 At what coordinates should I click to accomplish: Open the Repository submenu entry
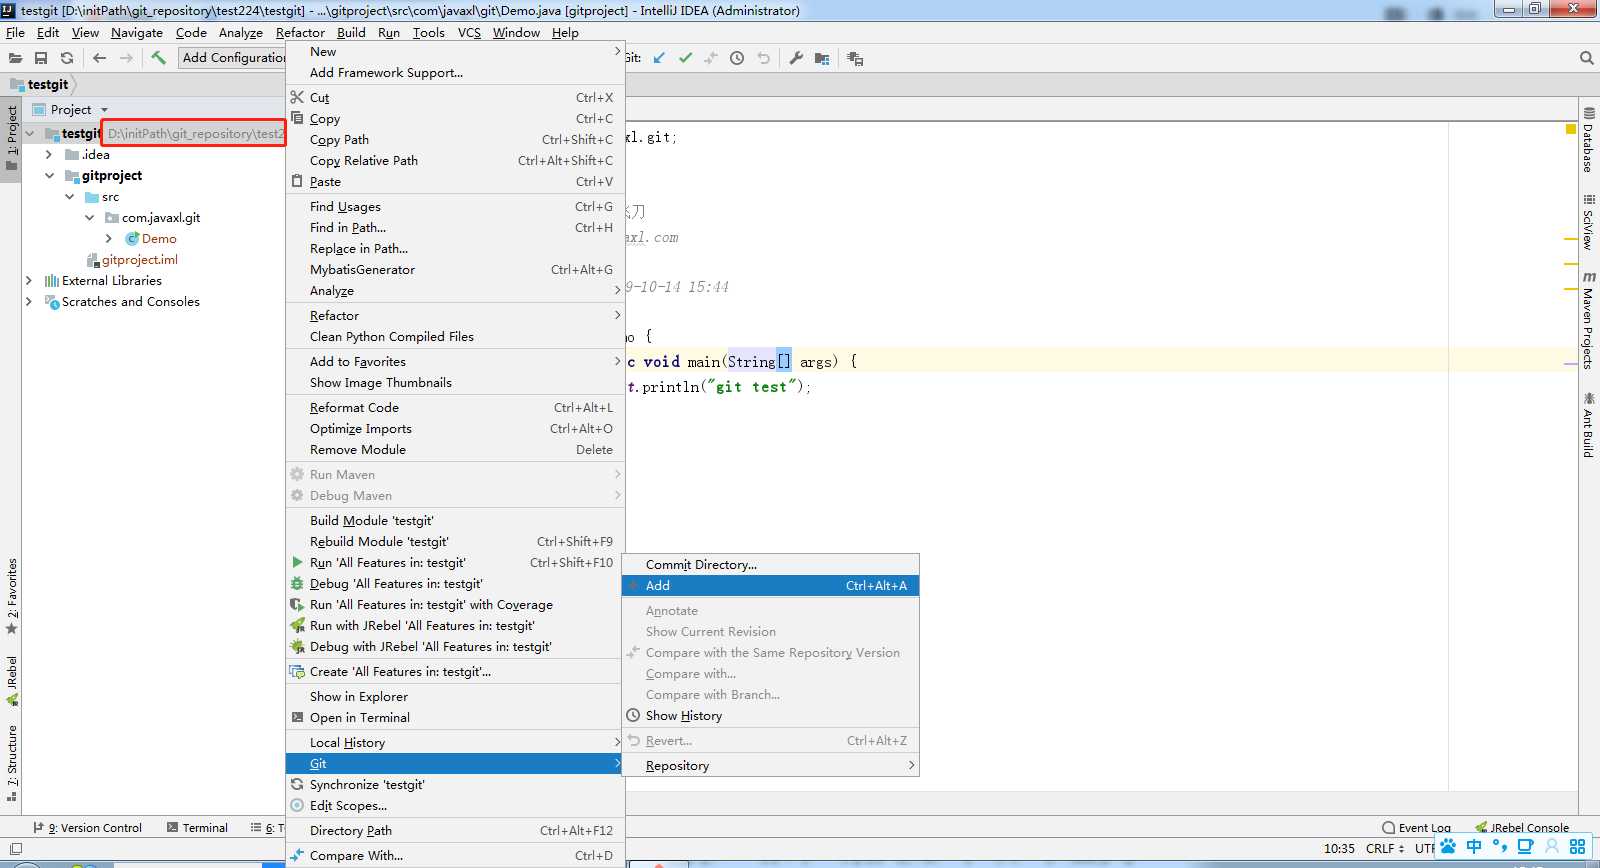[770, 765]
